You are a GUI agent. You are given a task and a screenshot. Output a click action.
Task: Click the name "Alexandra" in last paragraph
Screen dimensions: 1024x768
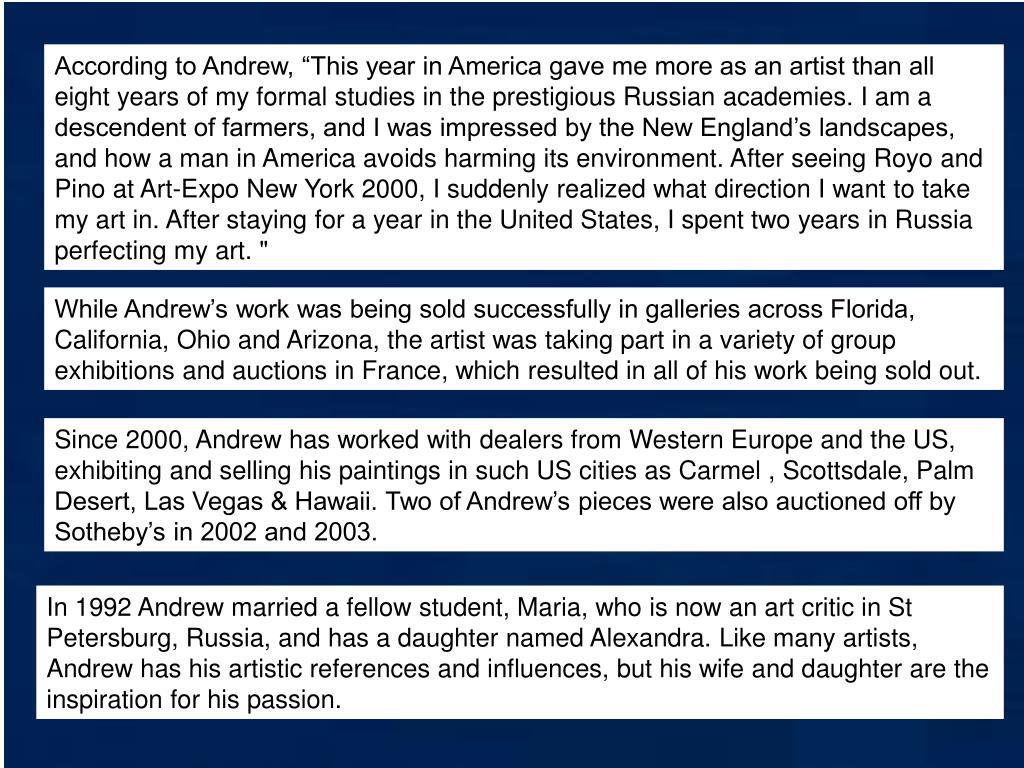point(647,637)
